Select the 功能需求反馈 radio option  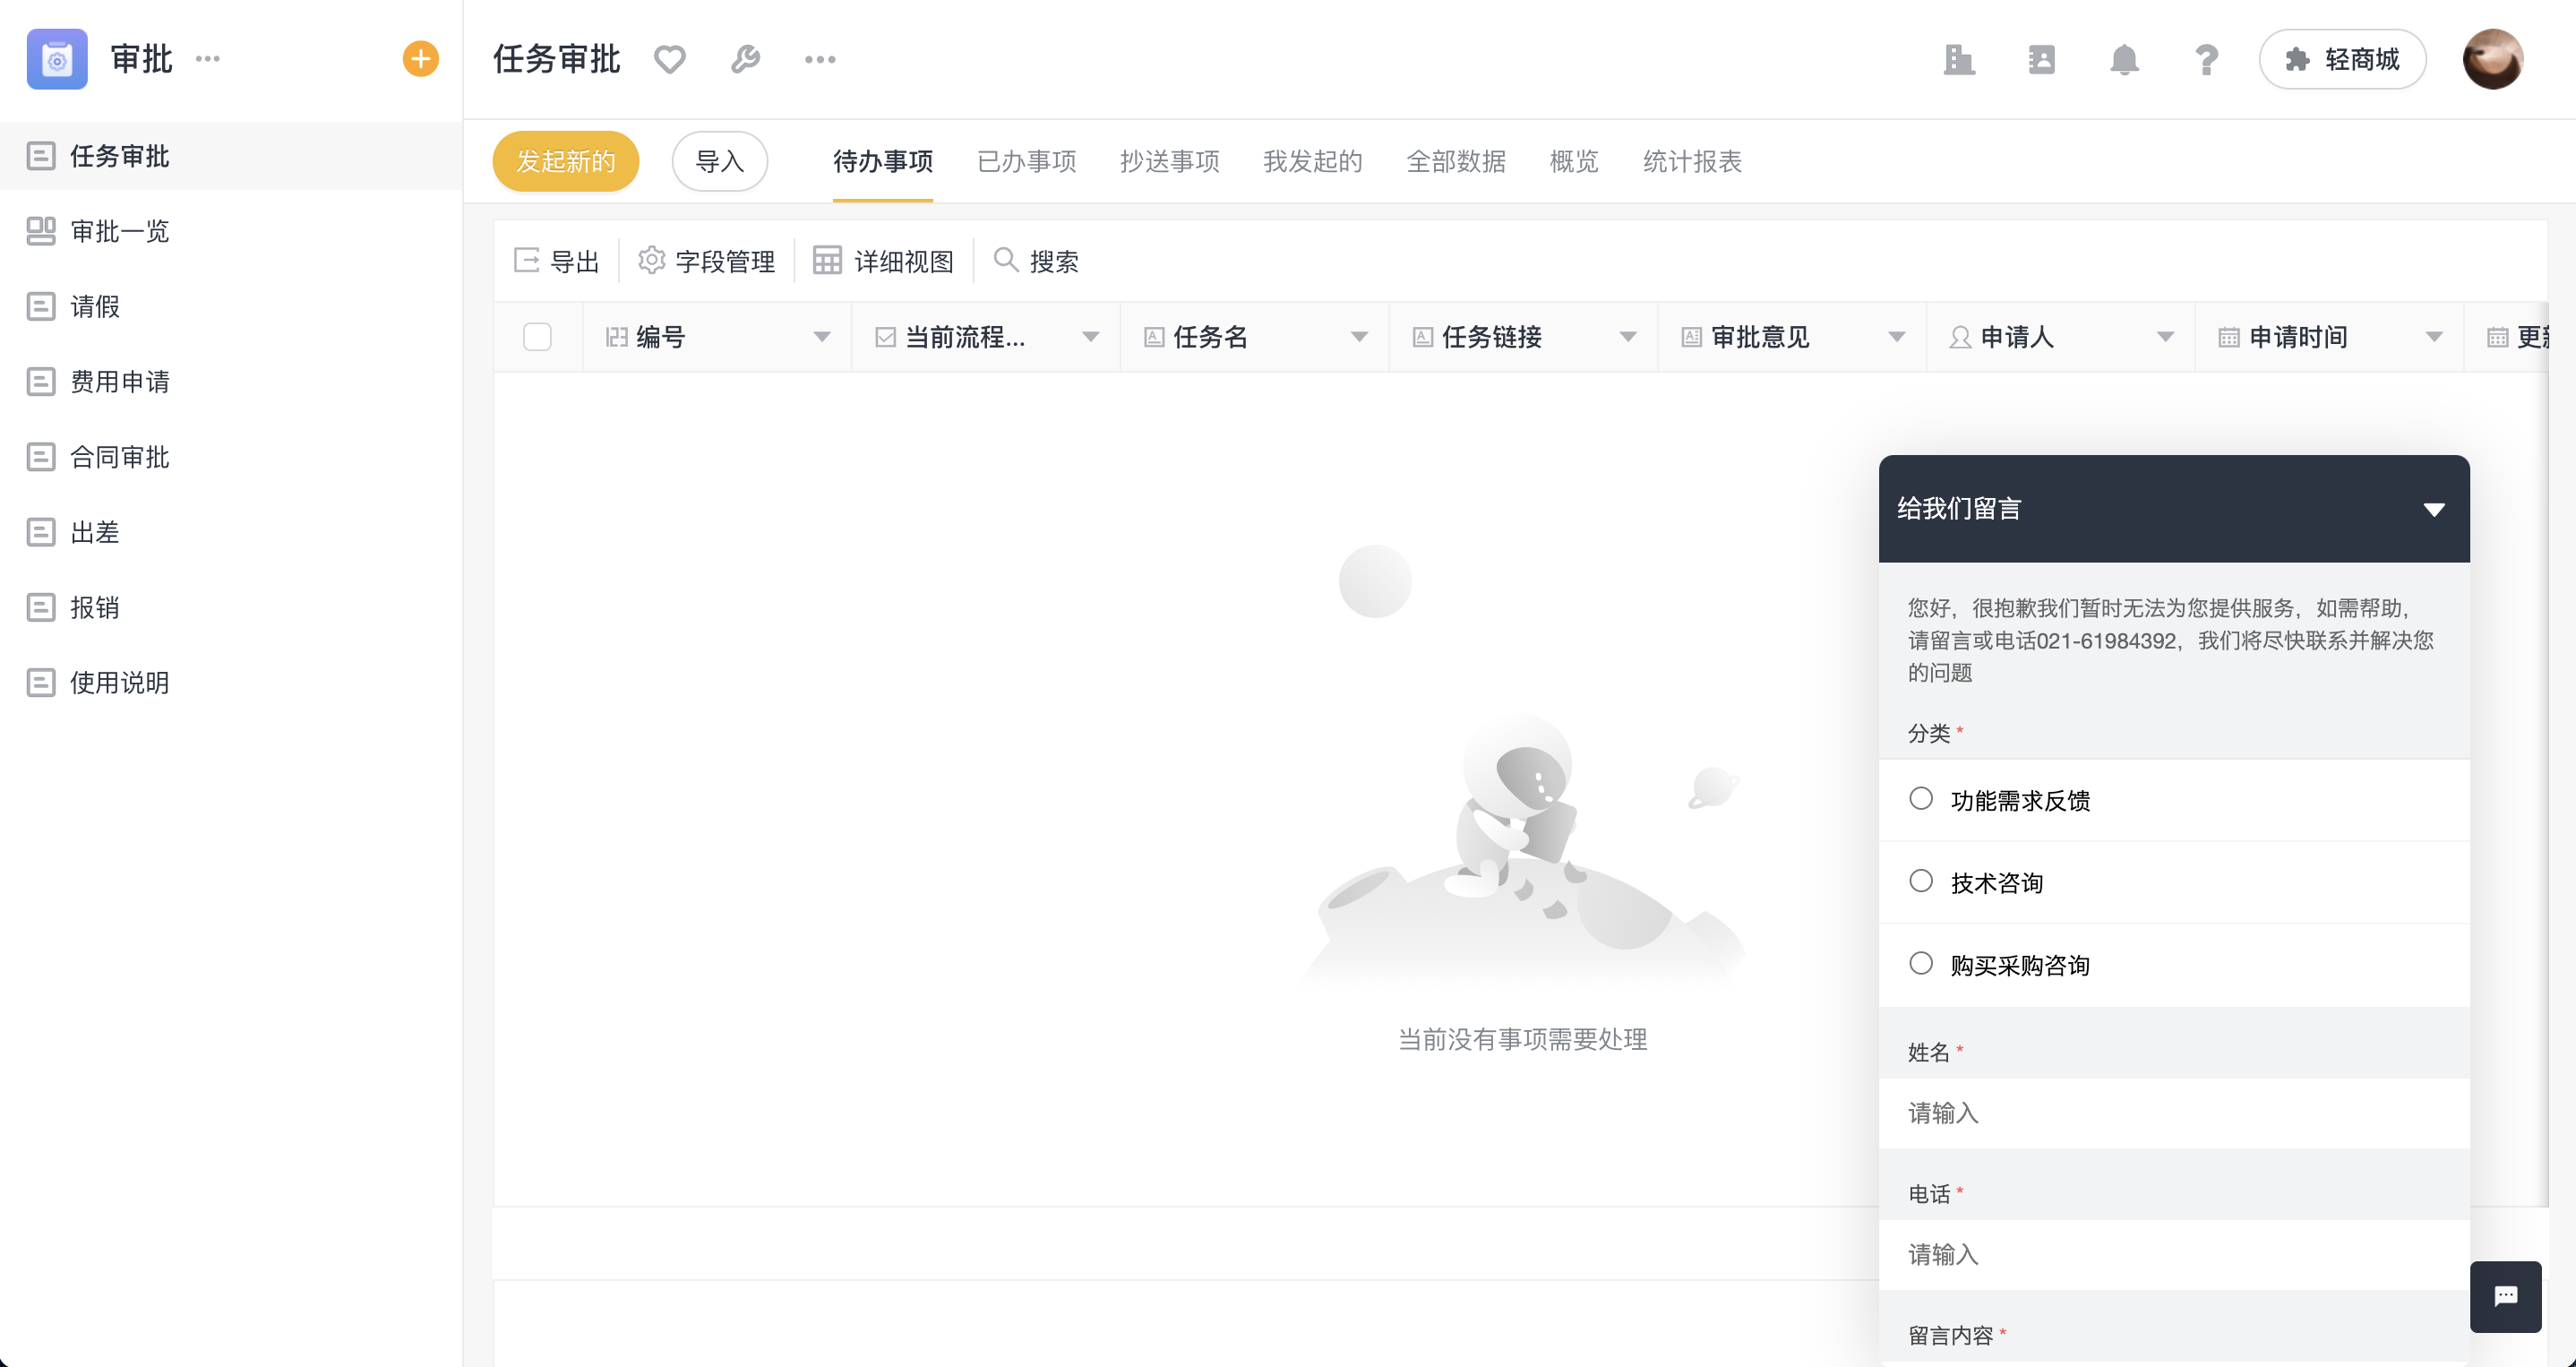coord(1921,798)
